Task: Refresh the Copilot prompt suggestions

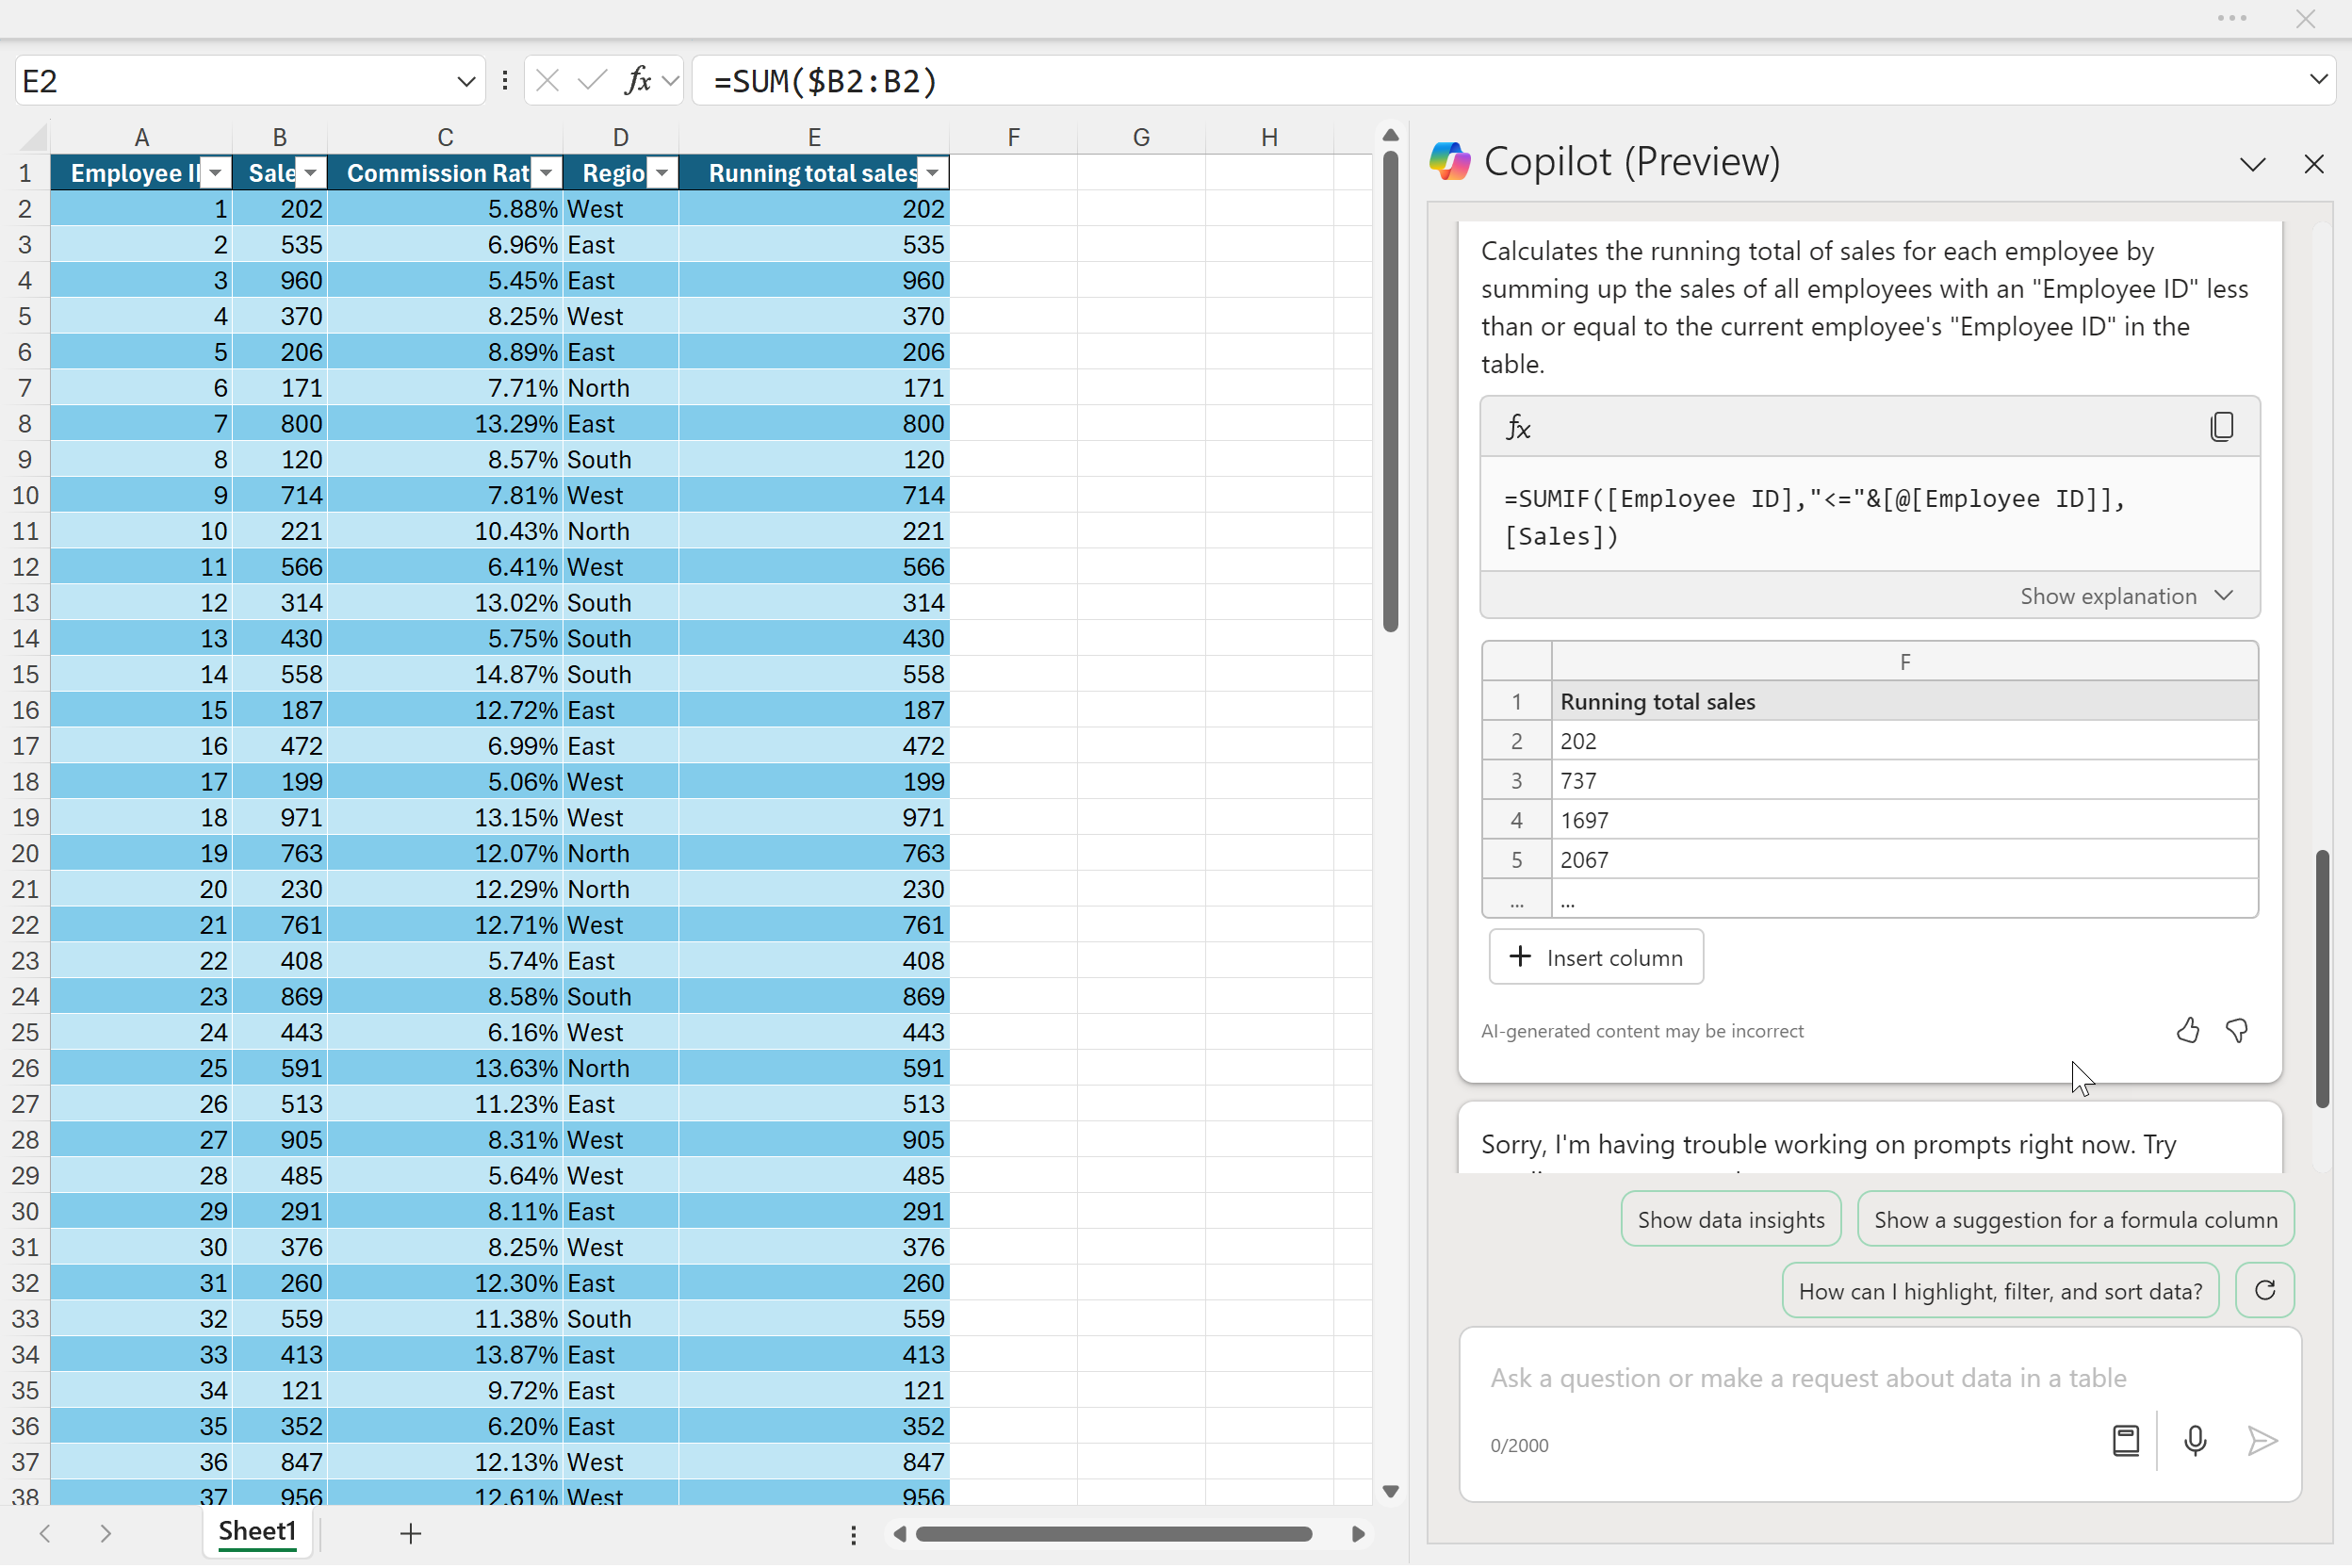Action: pyautogui.click(x=2264, y=1291)
